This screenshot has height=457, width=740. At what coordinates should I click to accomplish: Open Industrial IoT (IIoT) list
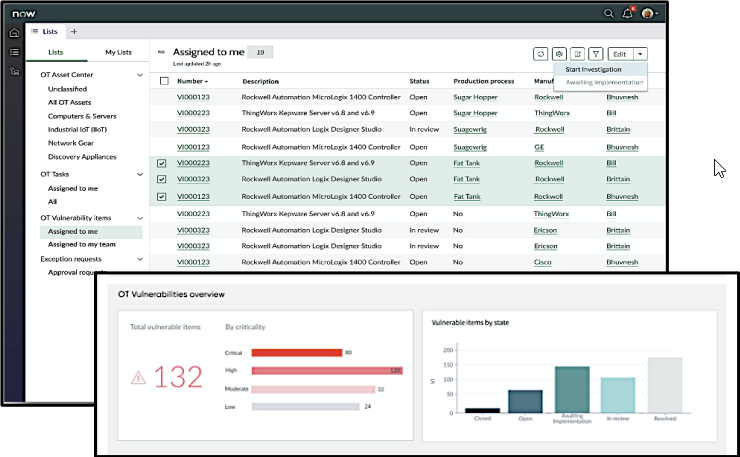(77, 129)
